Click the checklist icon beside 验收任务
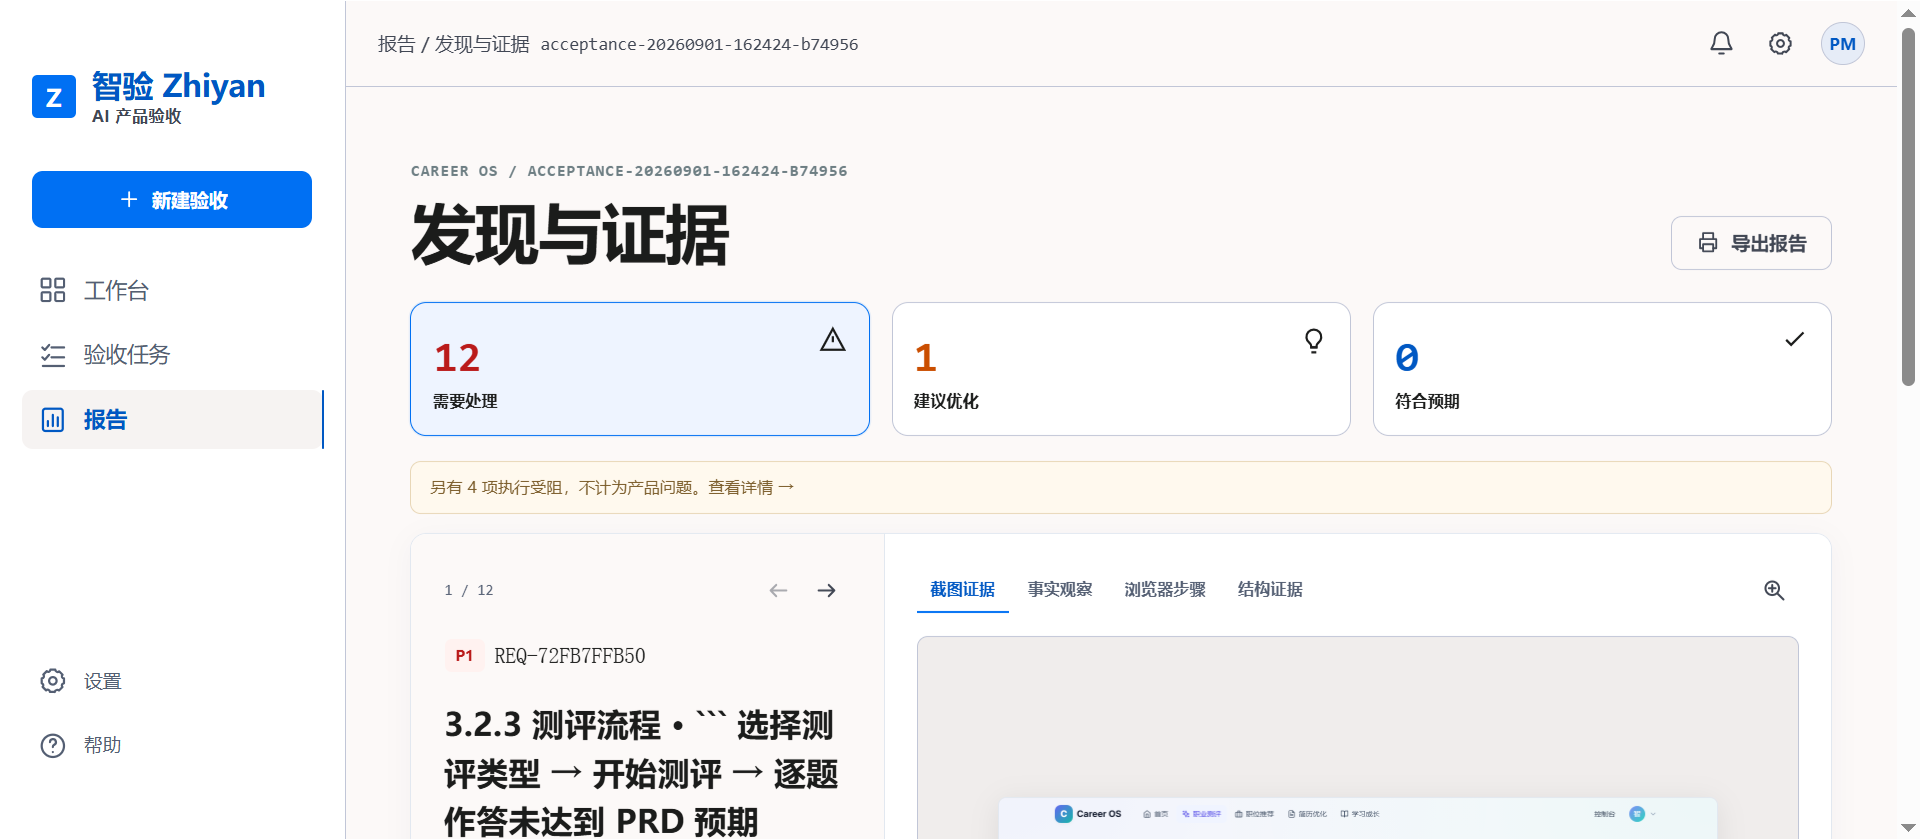Image resolution: width=1920 pixels, height=839 pixels. click(53, 355)
